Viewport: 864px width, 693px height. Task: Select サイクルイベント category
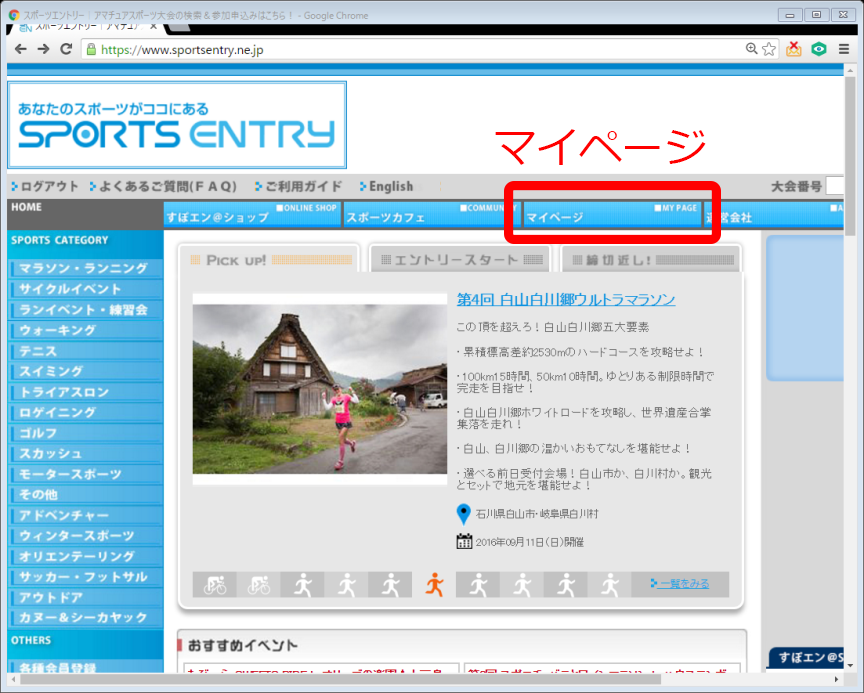point(85,289)
